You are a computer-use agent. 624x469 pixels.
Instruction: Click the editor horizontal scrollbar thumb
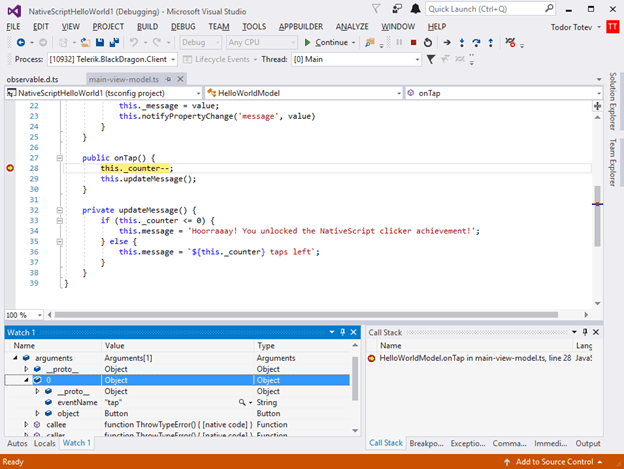coord(306,315)
